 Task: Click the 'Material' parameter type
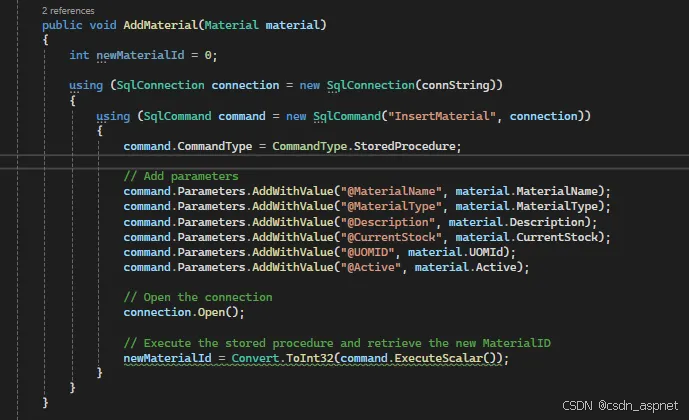point(232,25)
